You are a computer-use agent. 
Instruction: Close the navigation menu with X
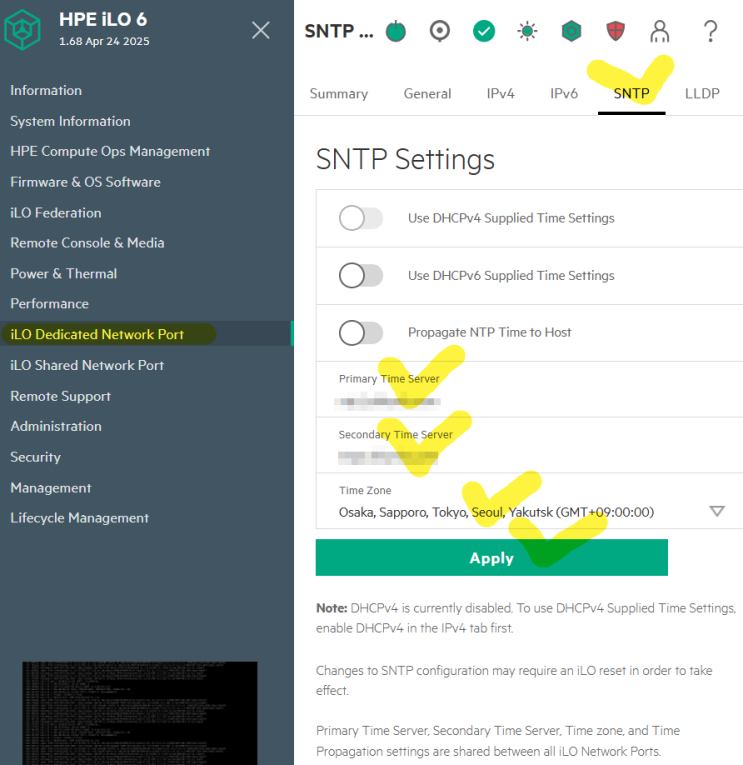coord(261,30)
